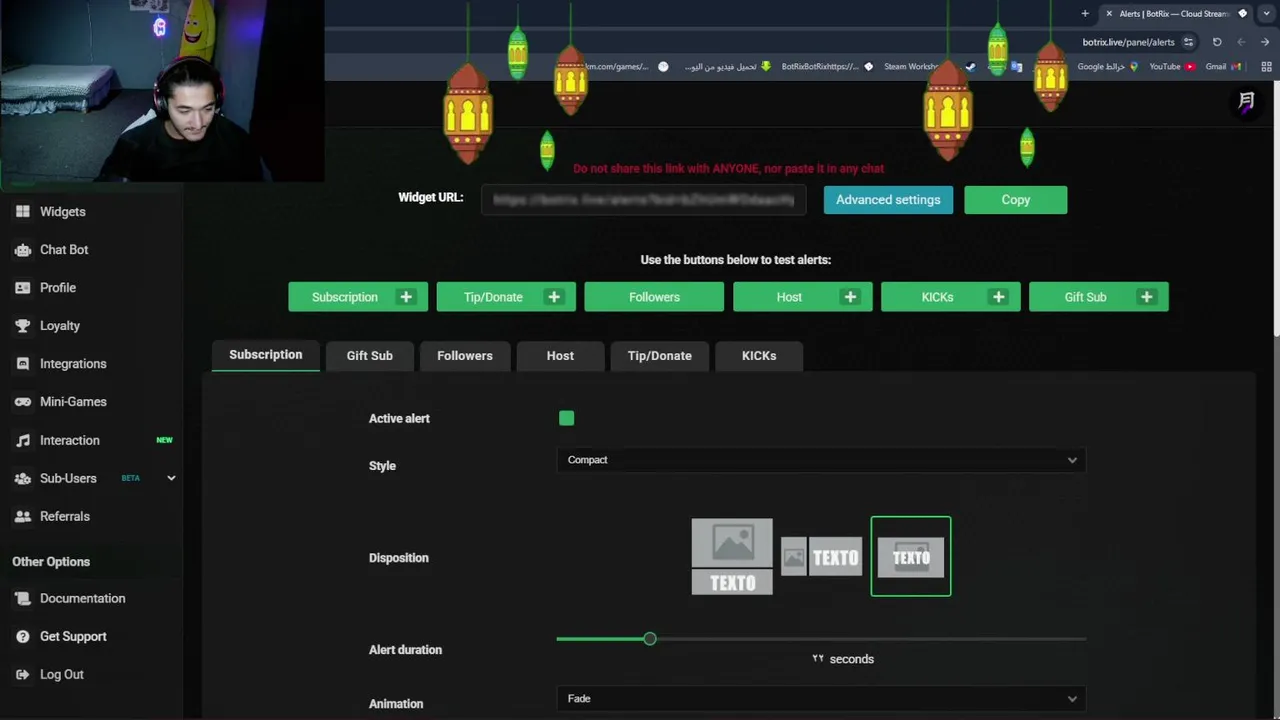Click the Advanced settings button
Image resolution: width=1280 pixels, height=720 pixels.
(x=888, y=200)
